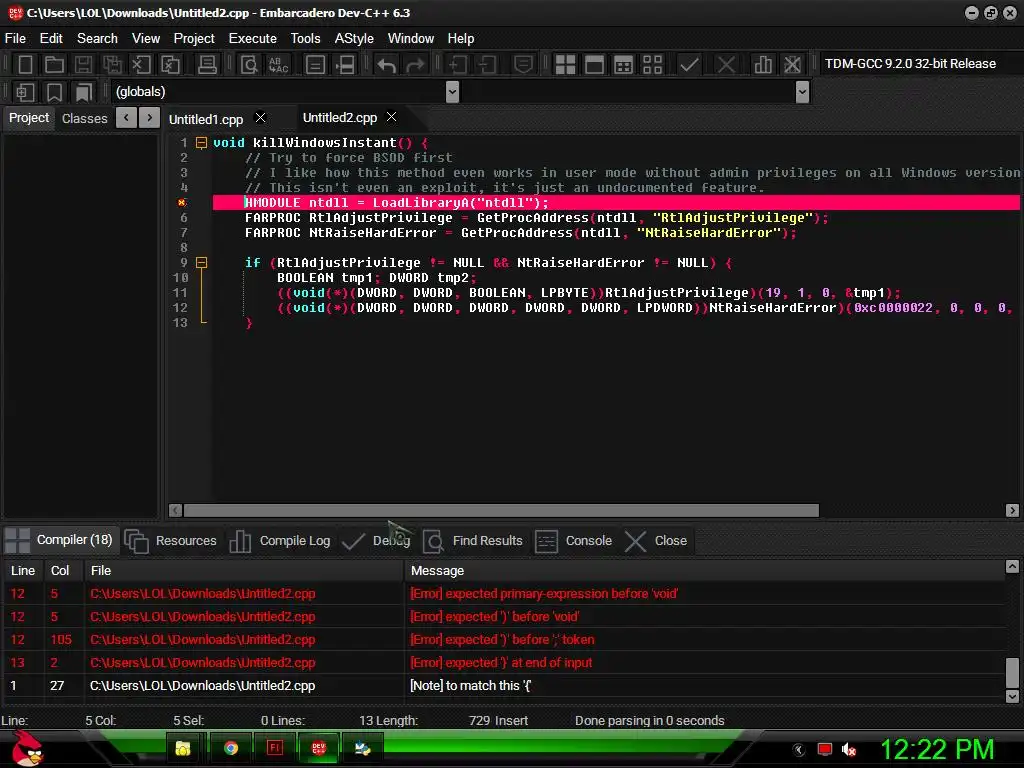Open the Project menu
This screenshot has width=1024, height=768.
click(194, 39)
